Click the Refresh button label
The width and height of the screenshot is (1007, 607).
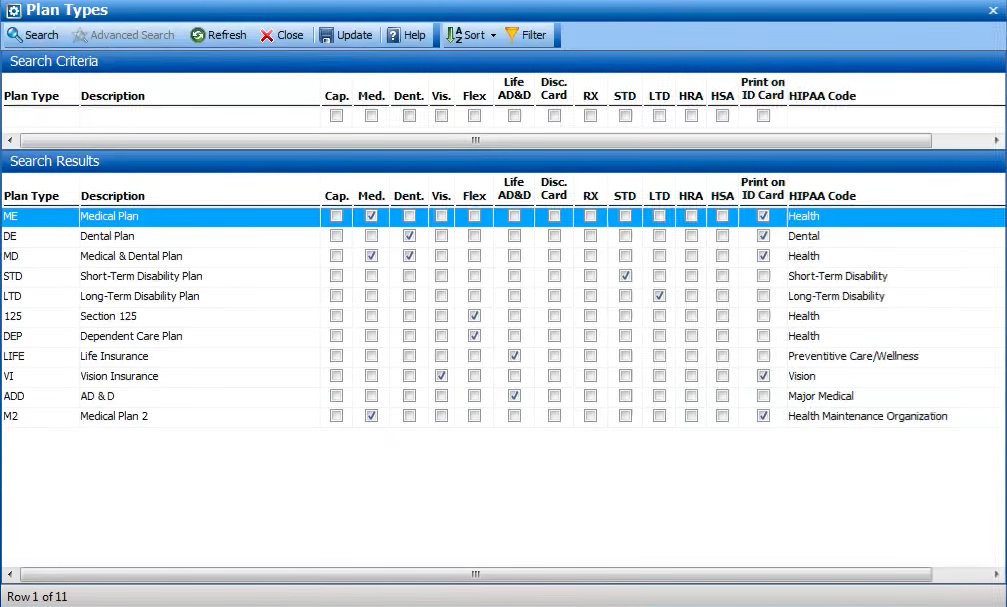coord(227,35)
